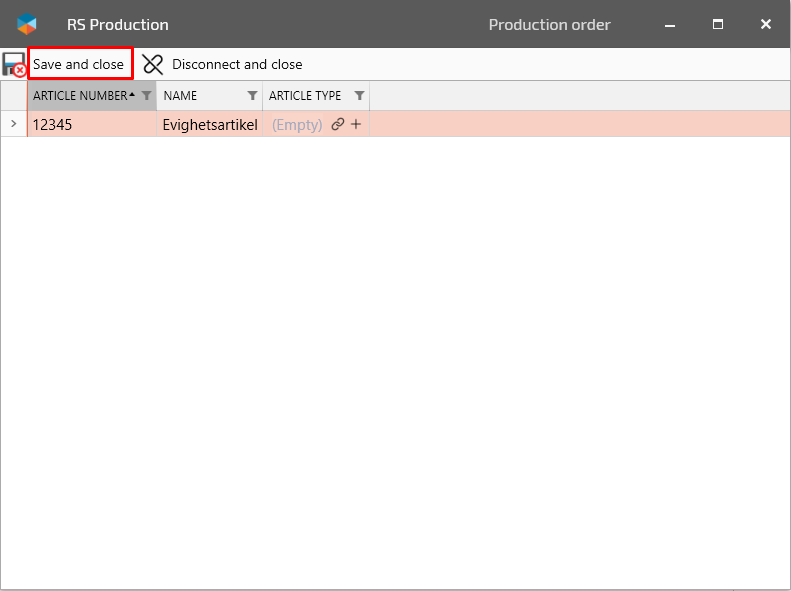Click the floppy disk save icon
The height and width of the screenshot is (591, 791).
(x=14, y=65)
